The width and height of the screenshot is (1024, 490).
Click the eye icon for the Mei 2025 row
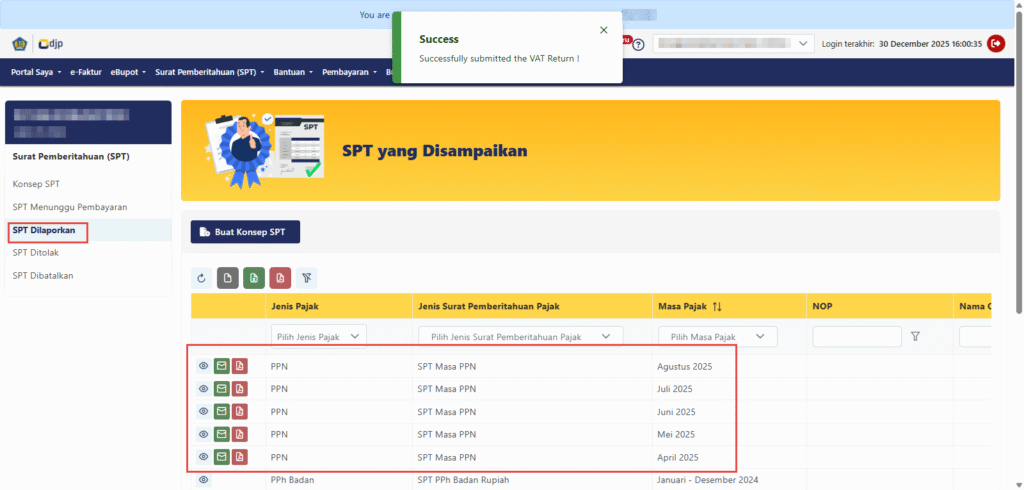(203, 434)
